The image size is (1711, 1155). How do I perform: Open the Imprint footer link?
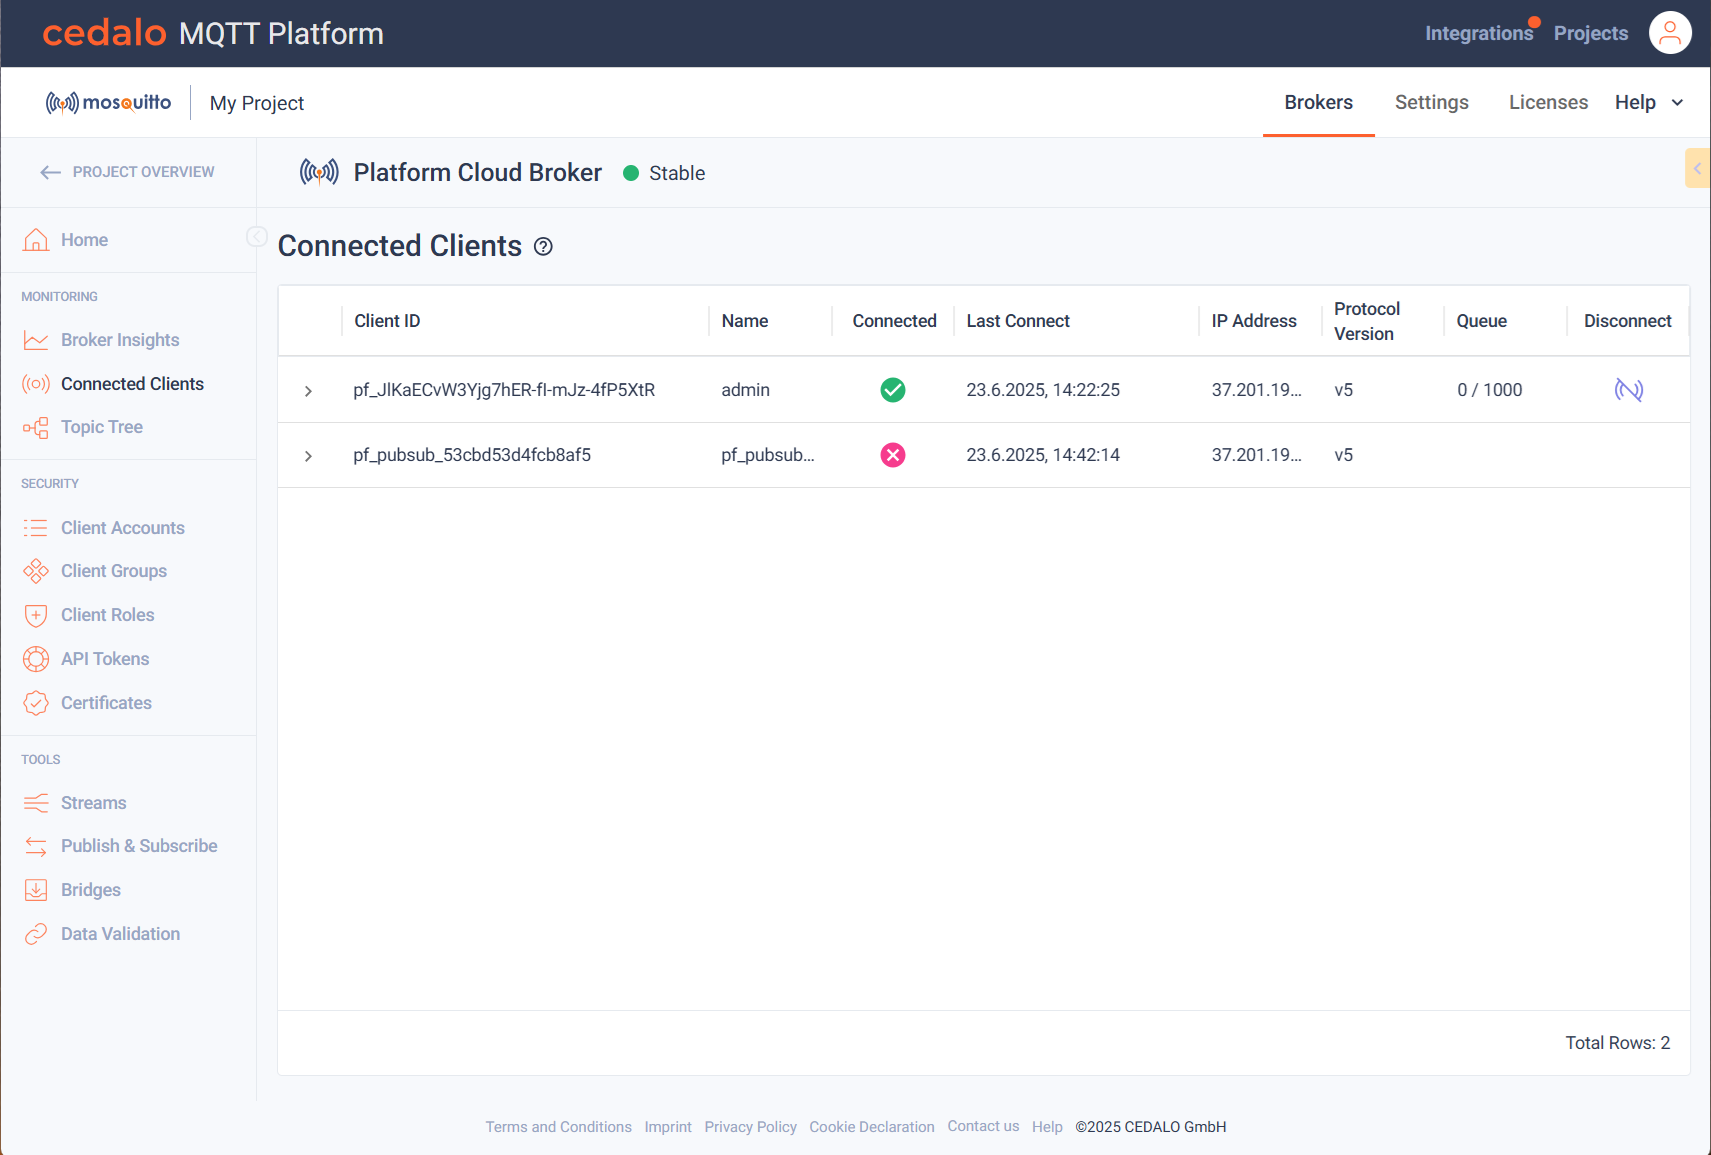click(668, 1127)
